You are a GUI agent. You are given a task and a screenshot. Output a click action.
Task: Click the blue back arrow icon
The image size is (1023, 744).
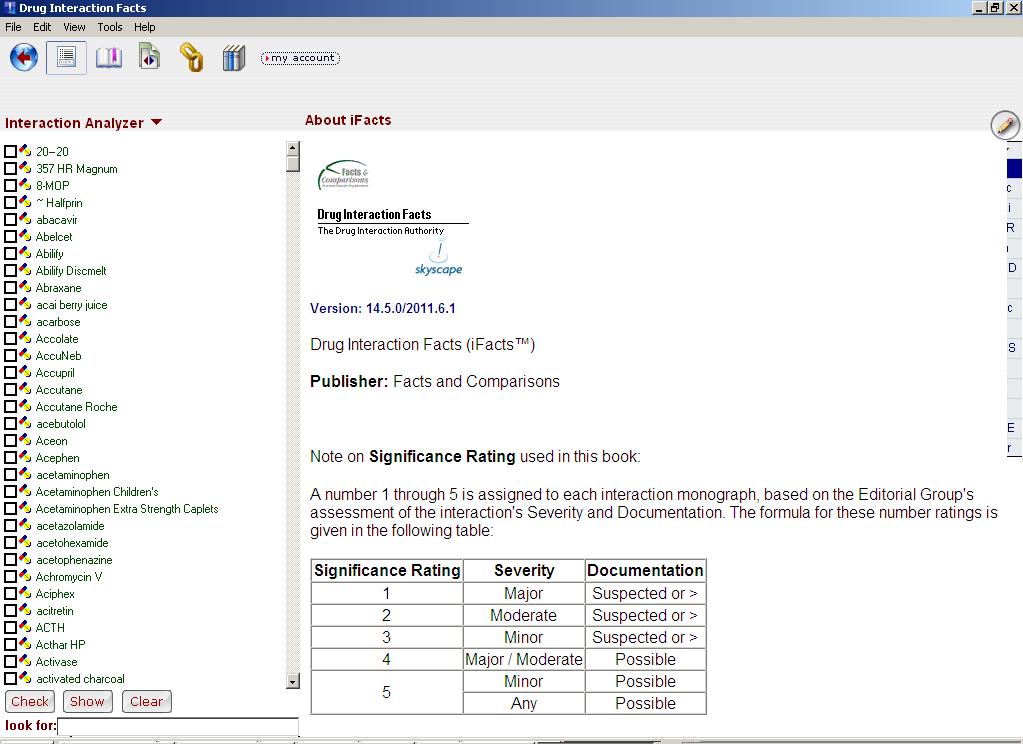click(x=24, y=58)
